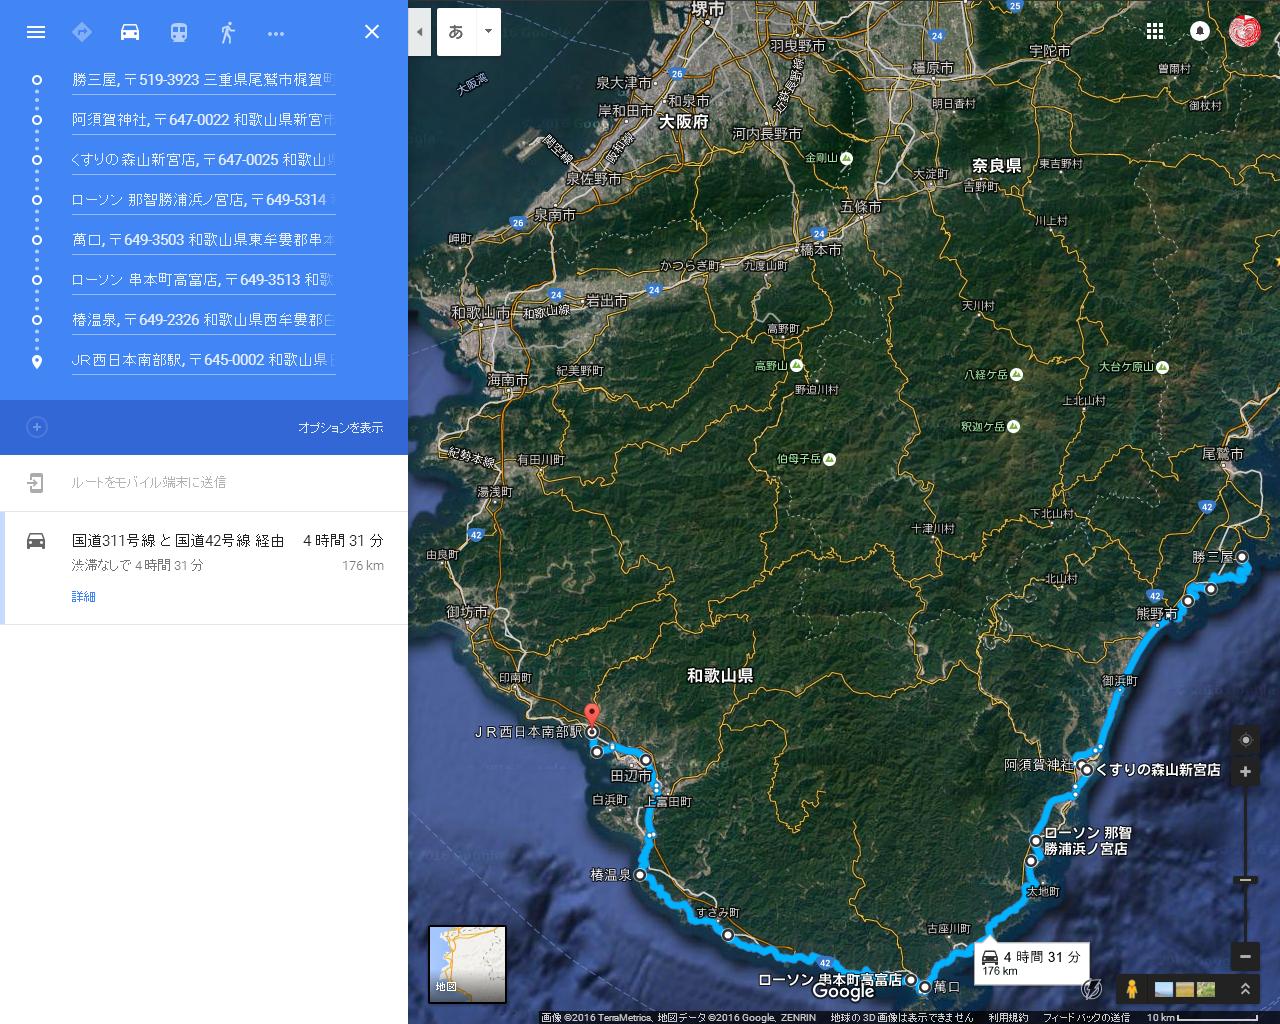Zoom in on the map

pos(1245,772)
